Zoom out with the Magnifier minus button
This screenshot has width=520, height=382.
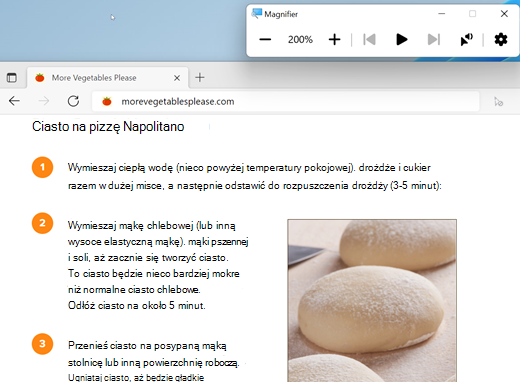click(265, 40)
